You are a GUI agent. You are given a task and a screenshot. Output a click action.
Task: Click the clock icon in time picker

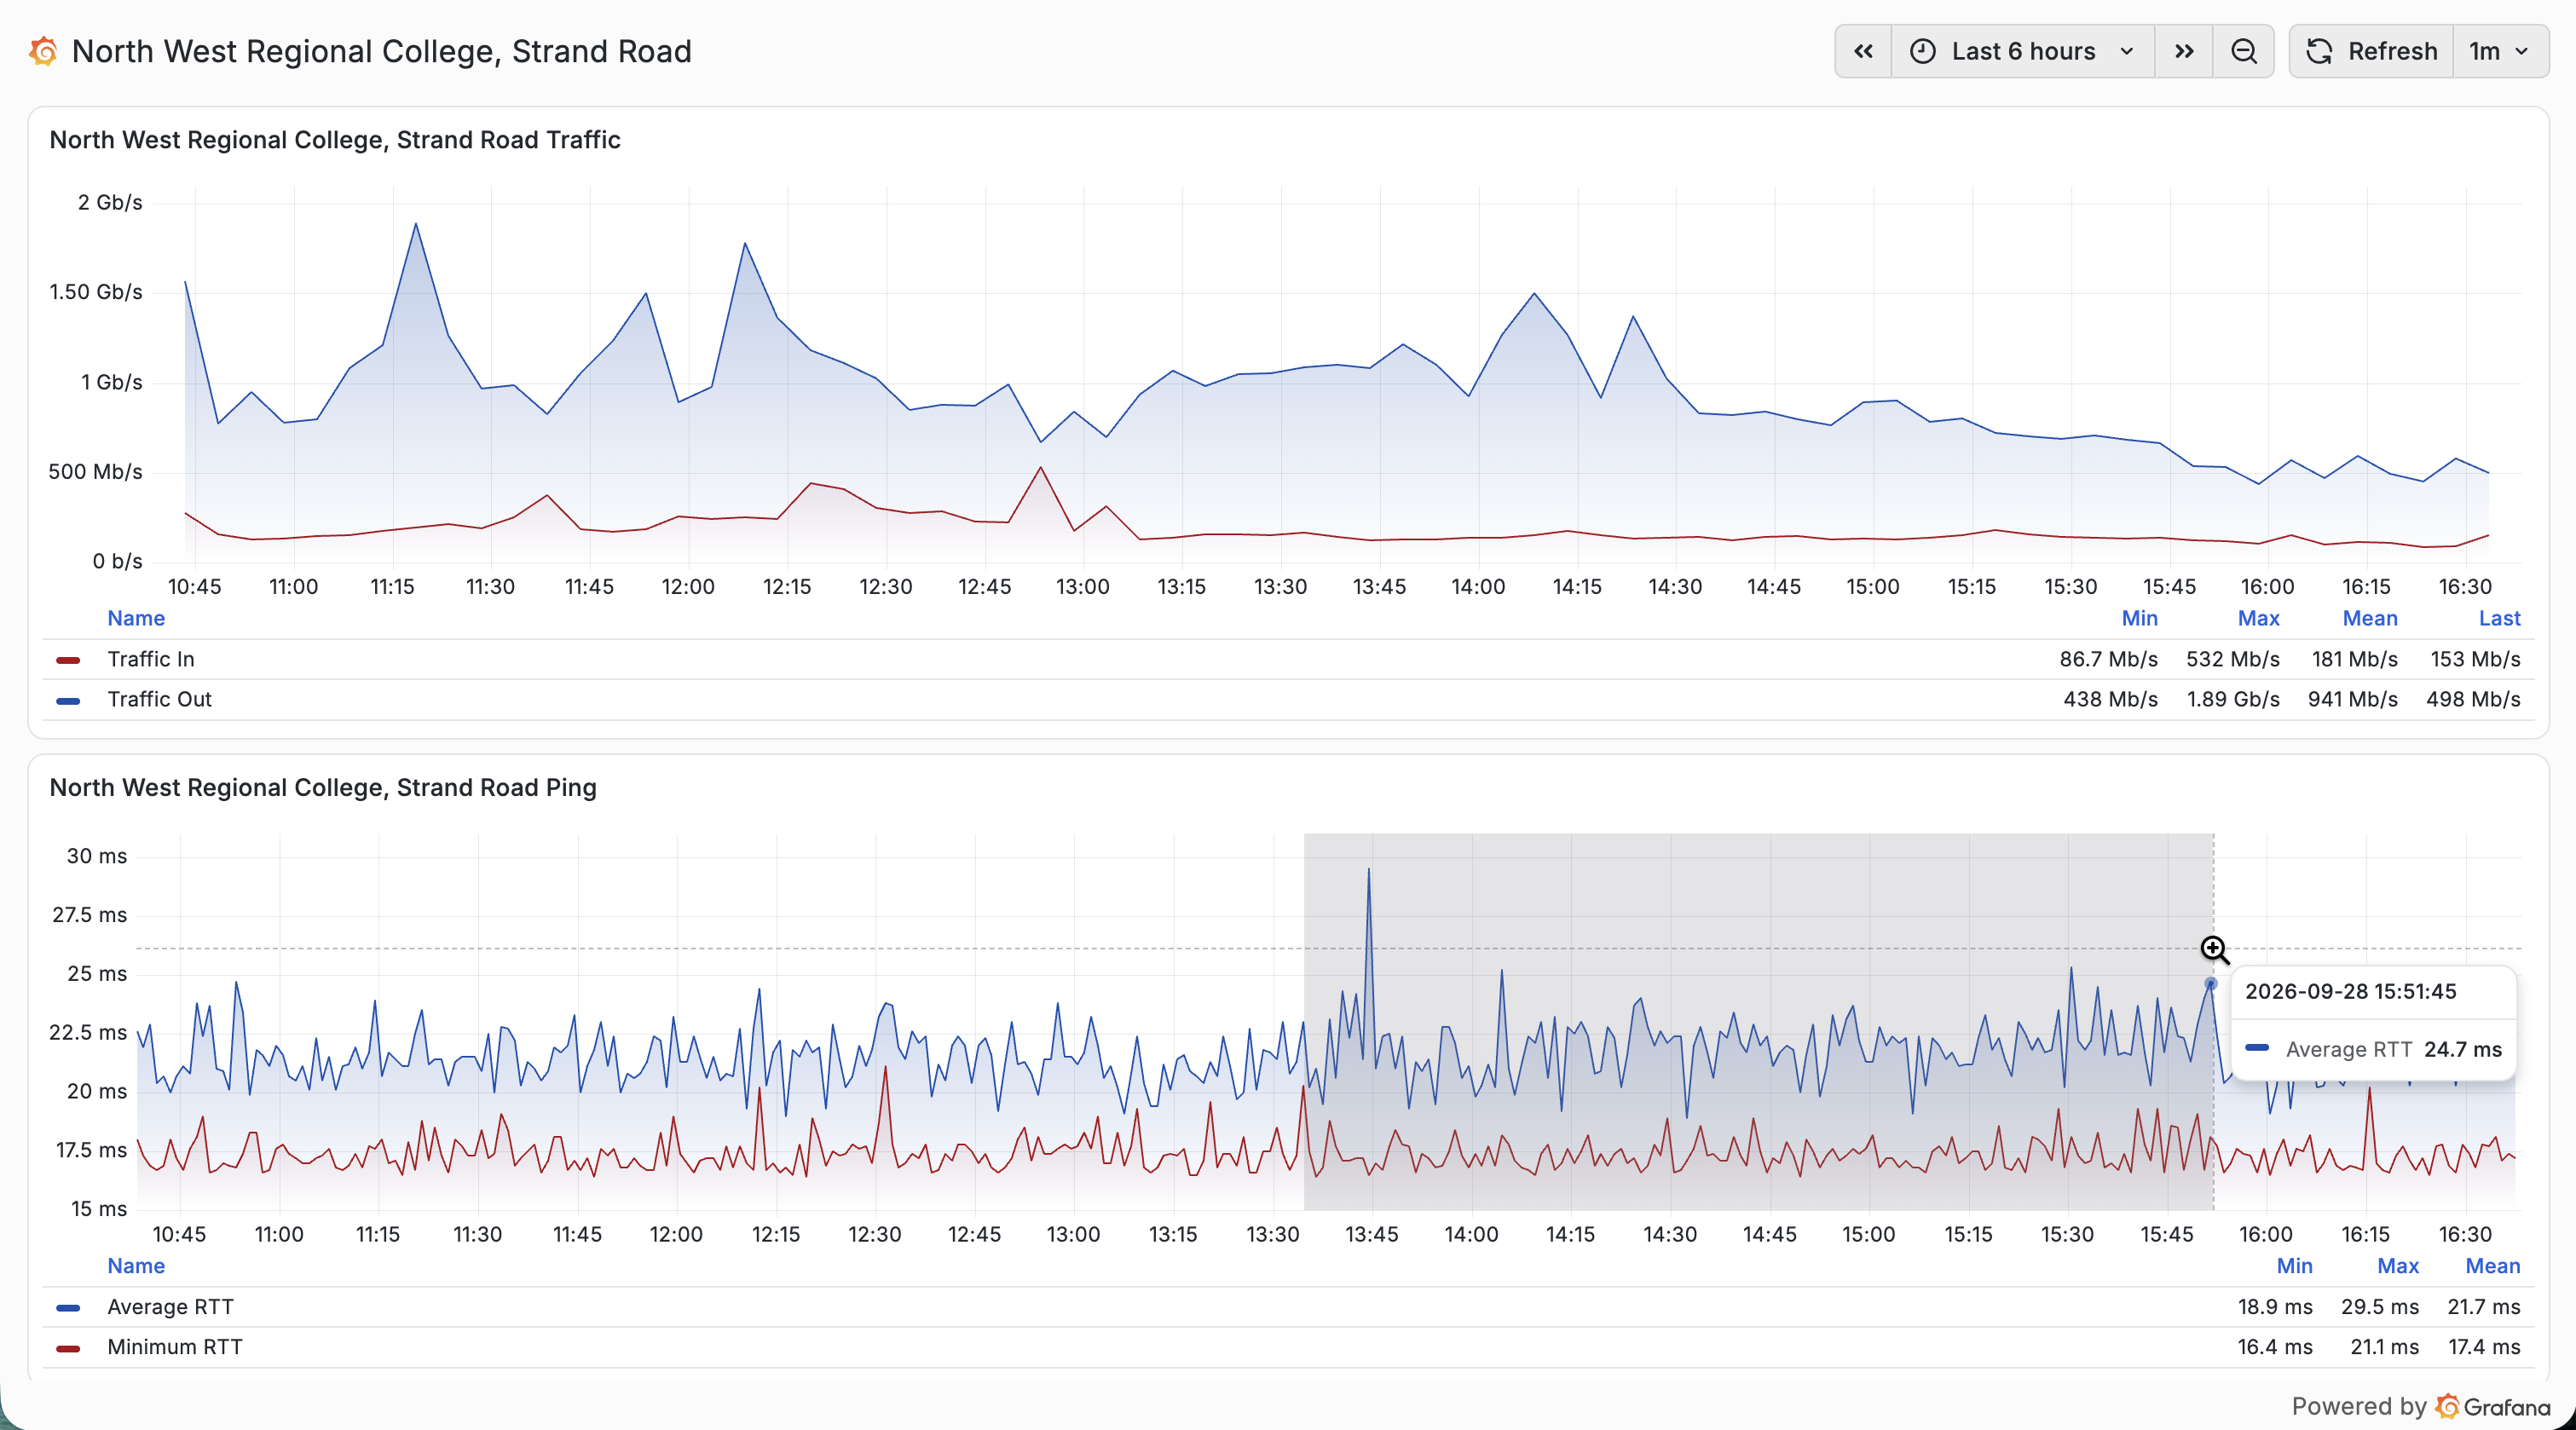point(1922,51)
